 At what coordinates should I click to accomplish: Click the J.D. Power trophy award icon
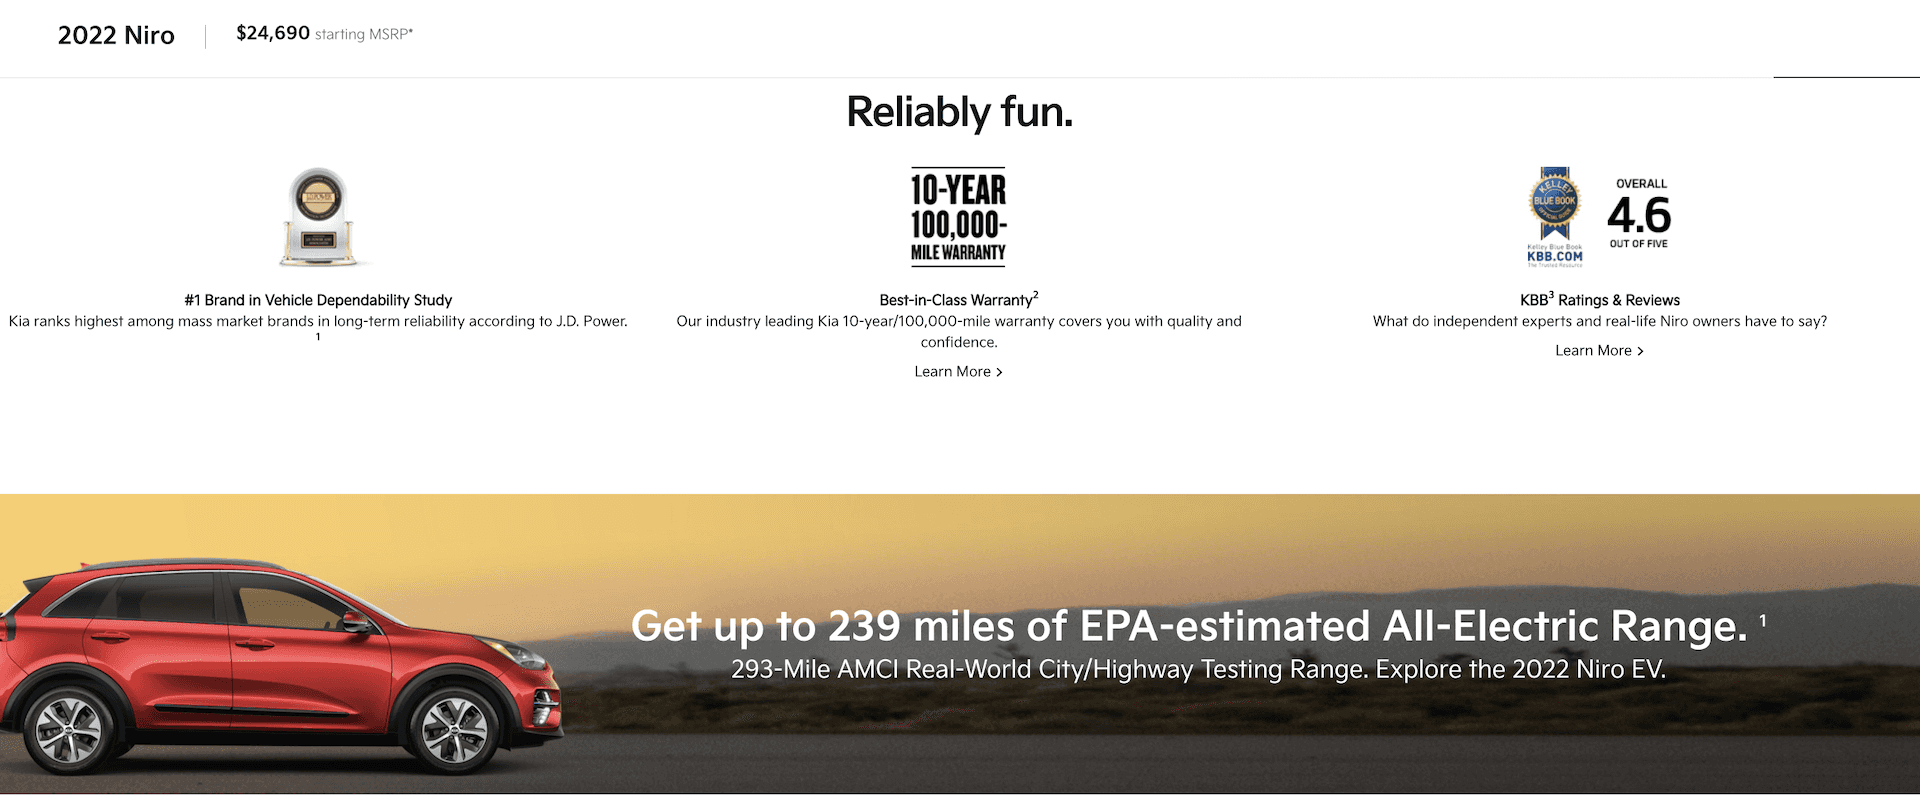318,217
